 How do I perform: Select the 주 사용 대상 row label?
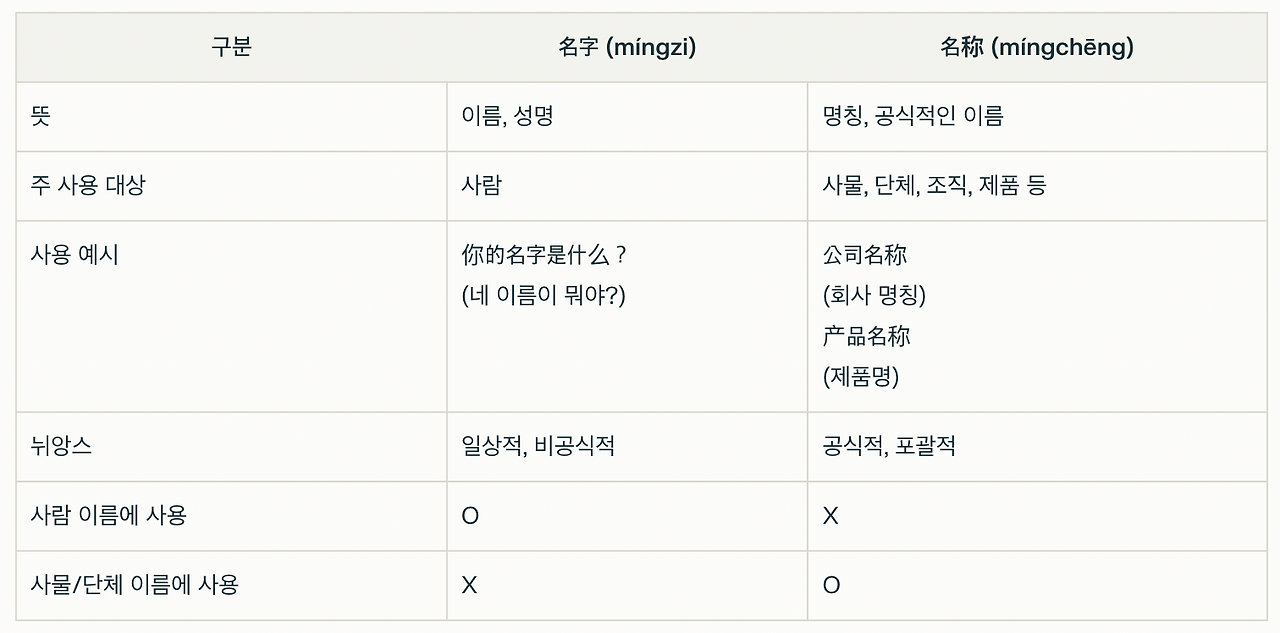pyautogui.click(x=88, y=185)
